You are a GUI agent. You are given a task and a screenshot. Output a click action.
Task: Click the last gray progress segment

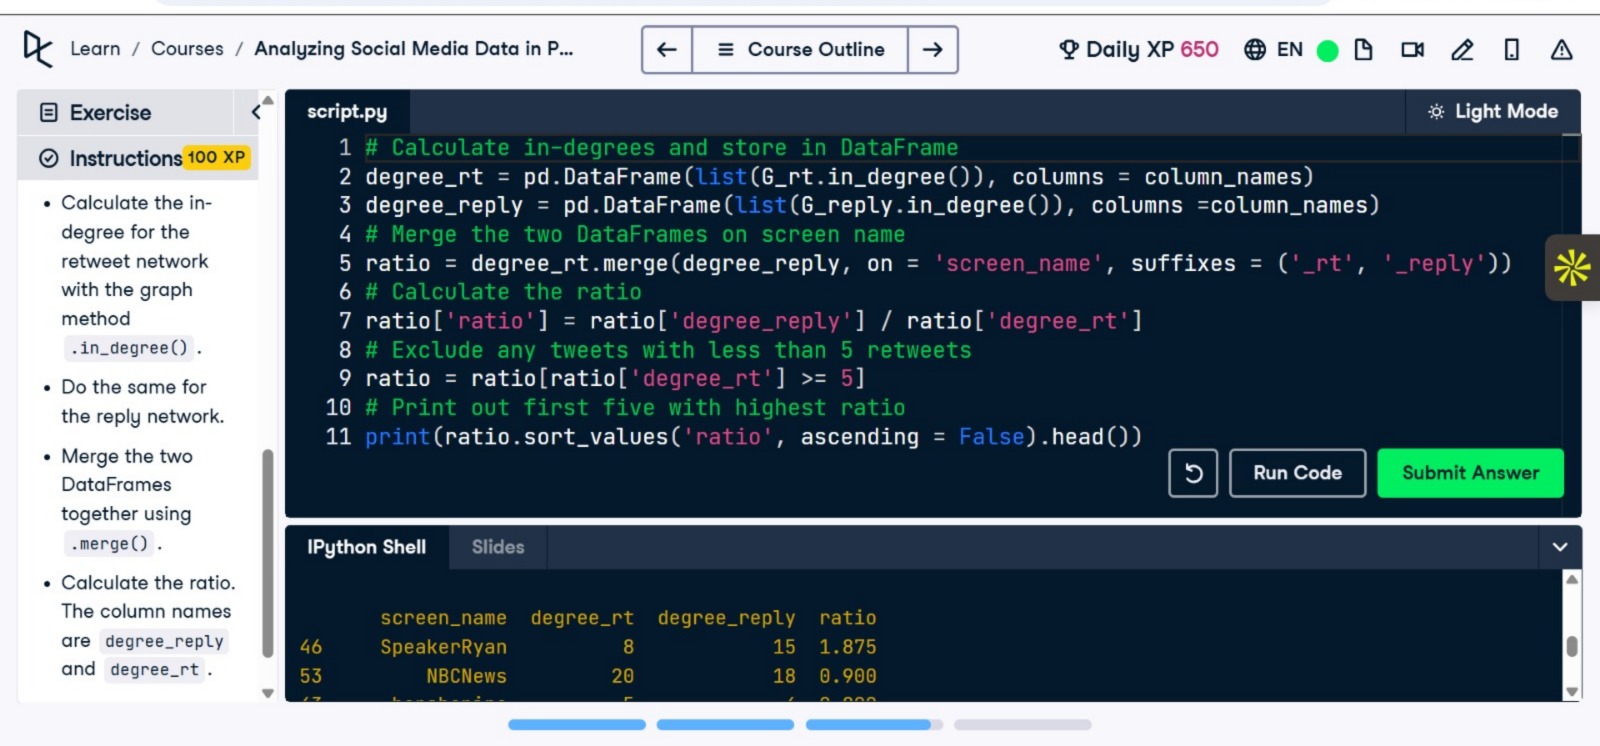point(1022,724)
